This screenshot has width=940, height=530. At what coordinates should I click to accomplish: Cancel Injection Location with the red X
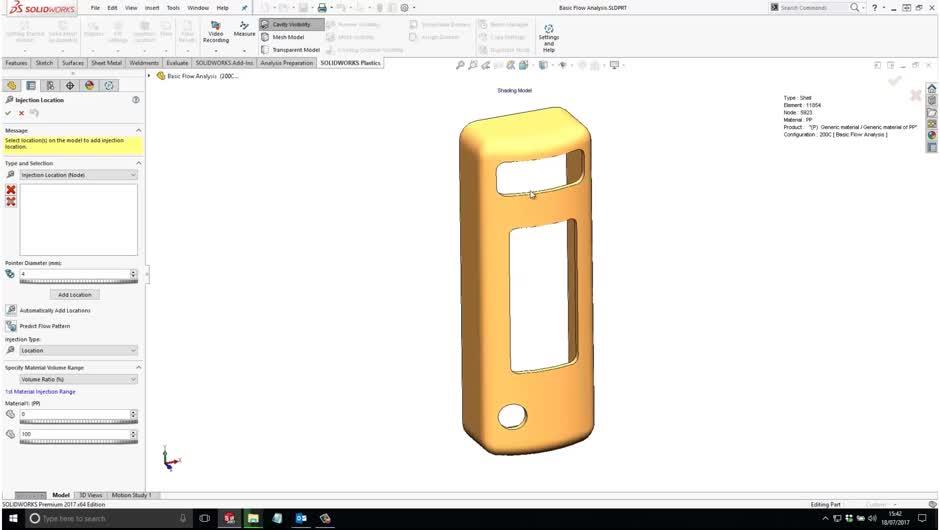pos(21,113)
